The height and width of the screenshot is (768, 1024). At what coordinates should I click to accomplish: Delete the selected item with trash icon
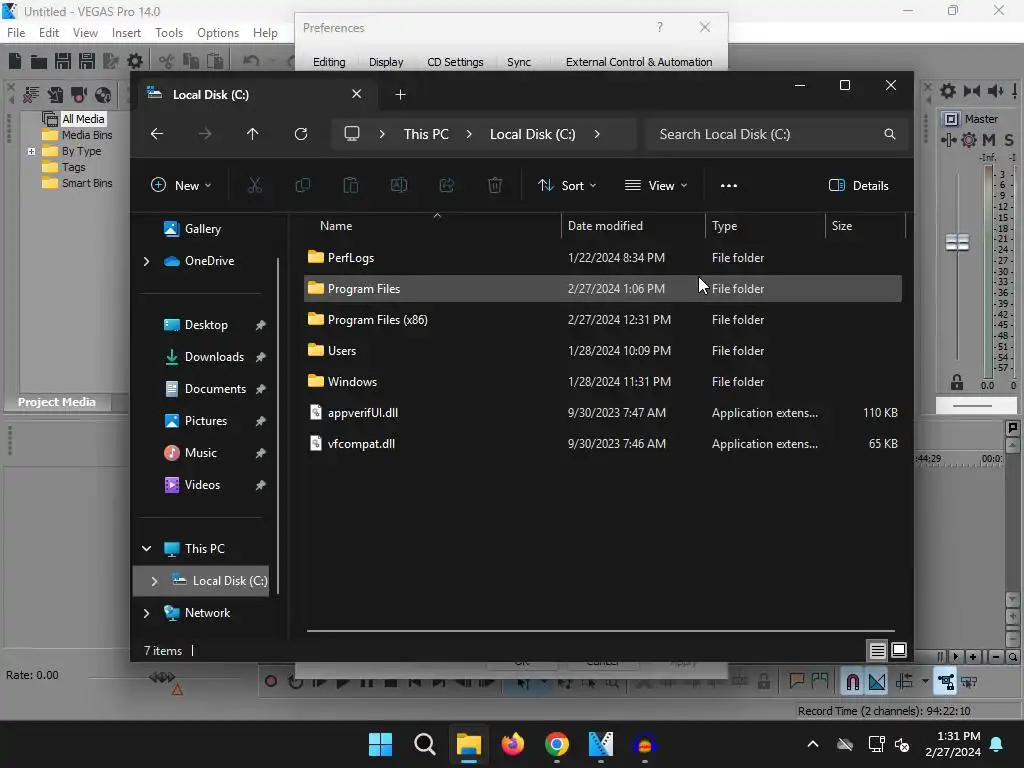click(x=495, y=185)
